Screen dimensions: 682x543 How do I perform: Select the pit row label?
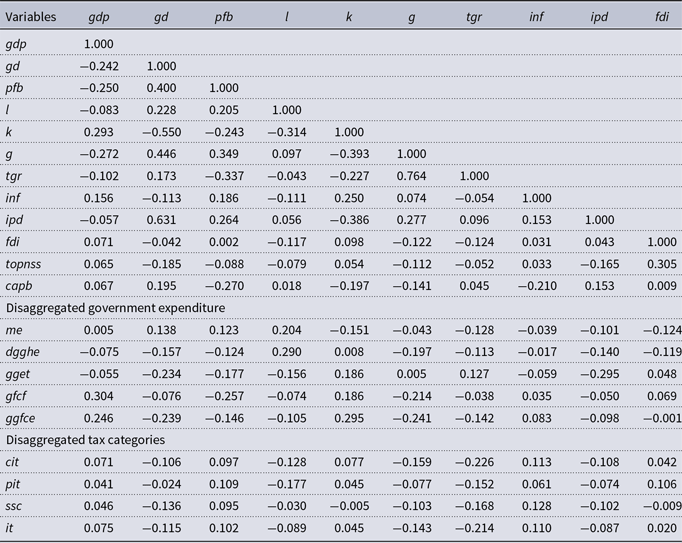13,484
